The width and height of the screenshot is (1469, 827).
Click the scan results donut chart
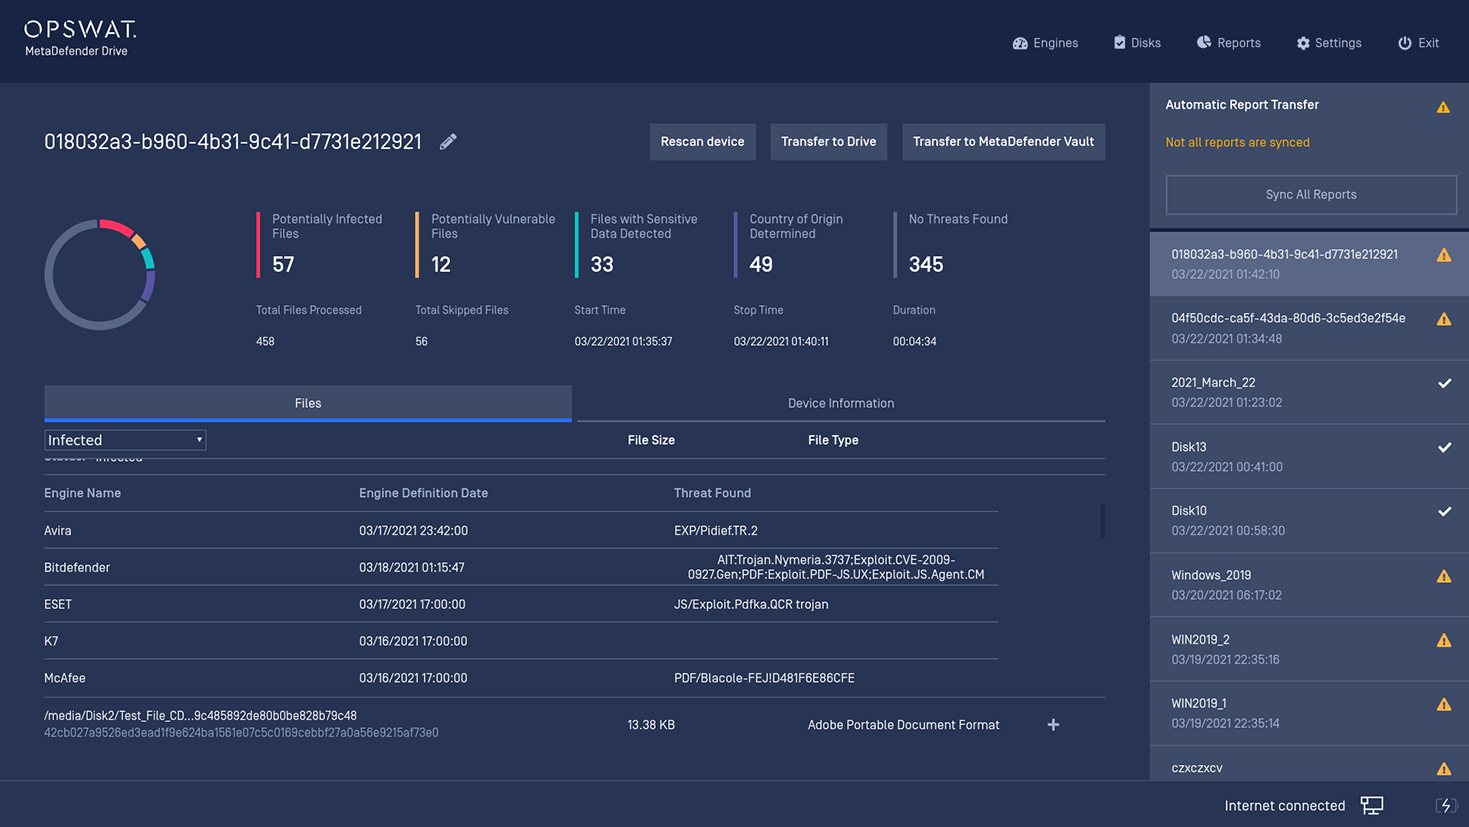(100, 275)
